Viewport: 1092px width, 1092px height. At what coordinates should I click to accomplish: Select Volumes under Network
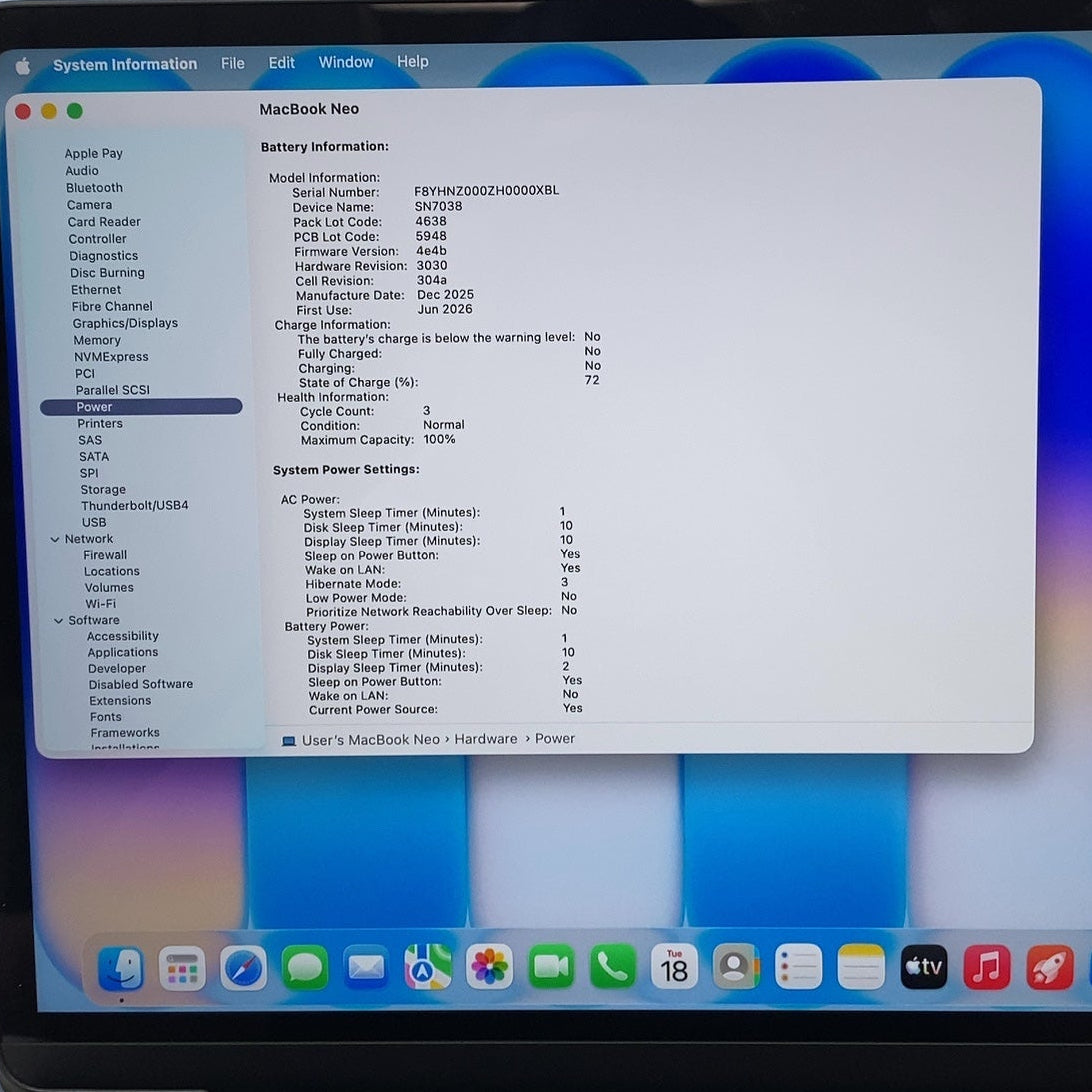click(109, 588)
